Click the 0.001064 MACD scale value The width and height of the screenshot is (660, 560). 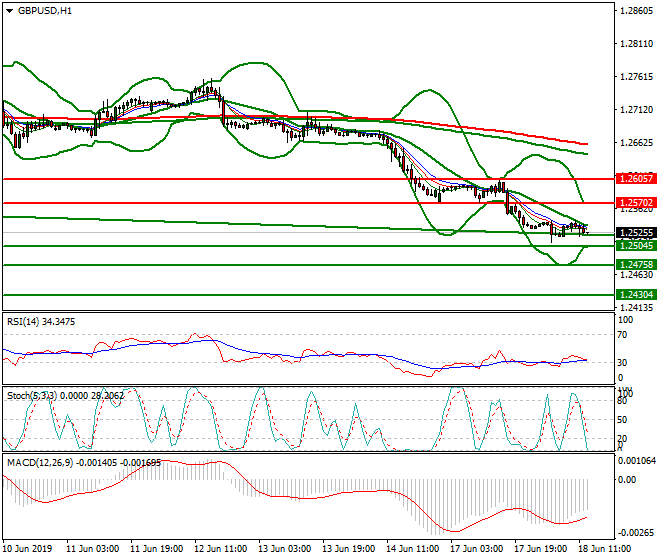tap(637, 461)
